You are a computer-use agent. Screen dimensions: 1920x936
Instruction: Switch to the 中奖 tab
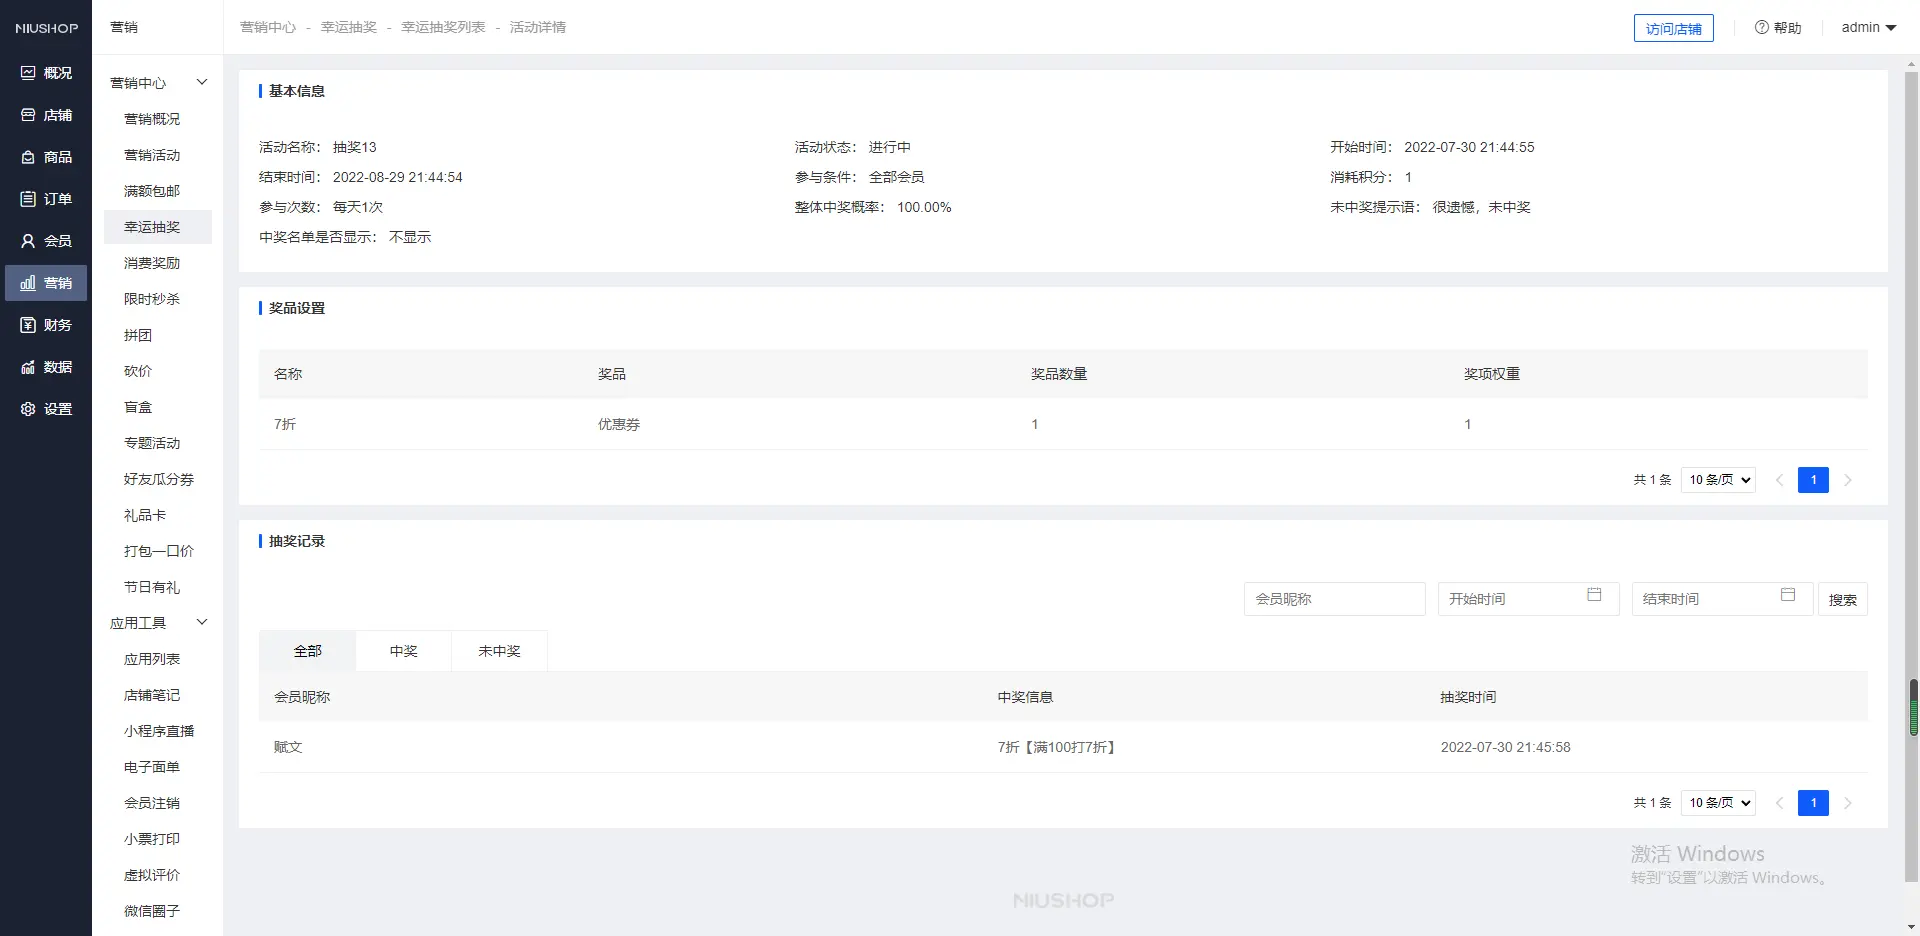tap(403, 651)
